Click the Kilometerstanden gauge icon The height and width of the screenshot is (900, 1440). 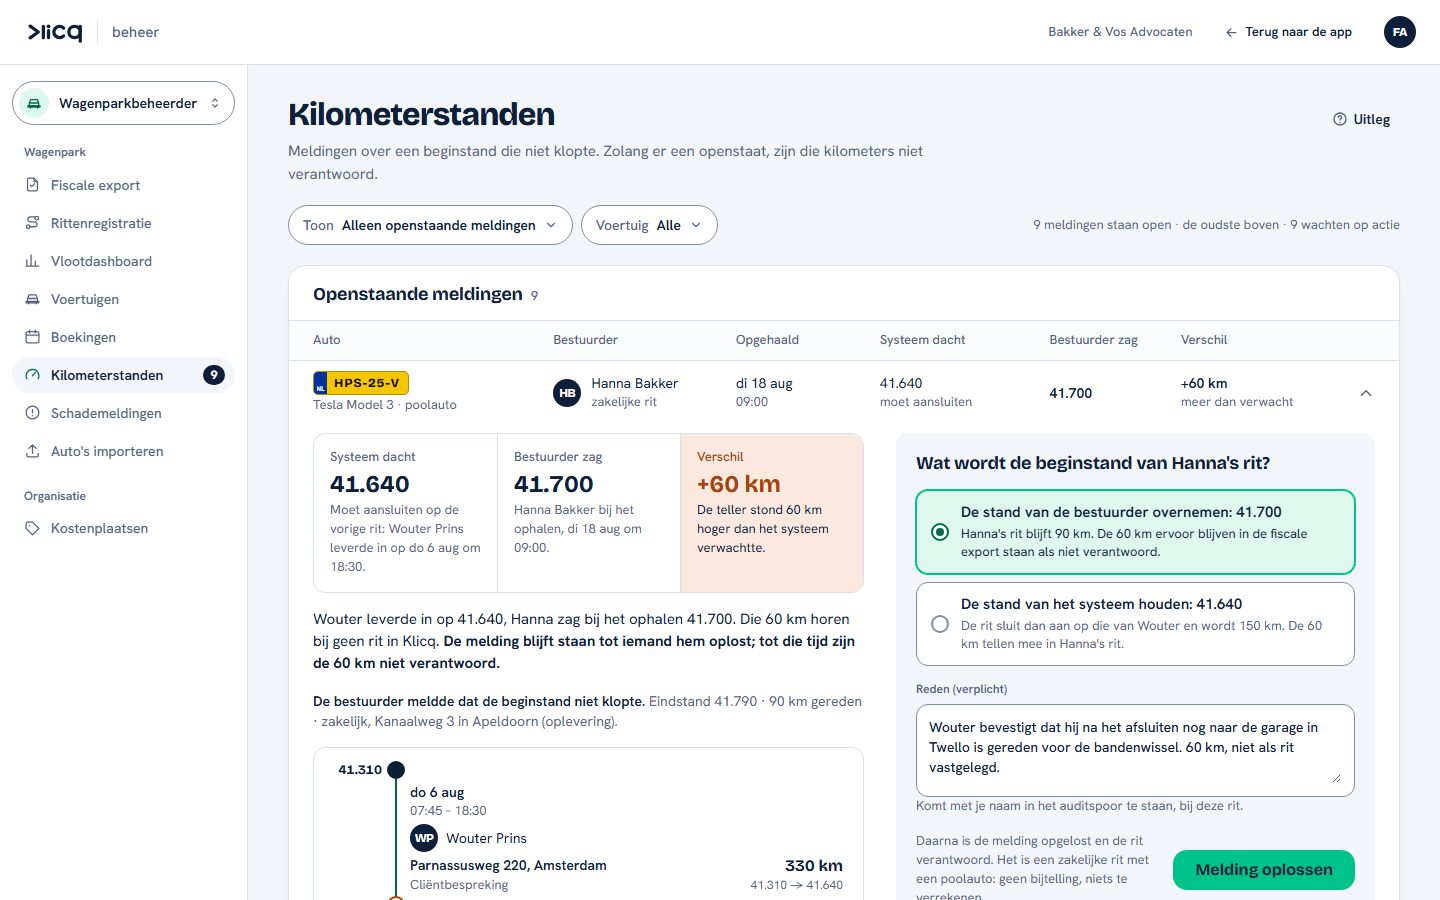32,375
